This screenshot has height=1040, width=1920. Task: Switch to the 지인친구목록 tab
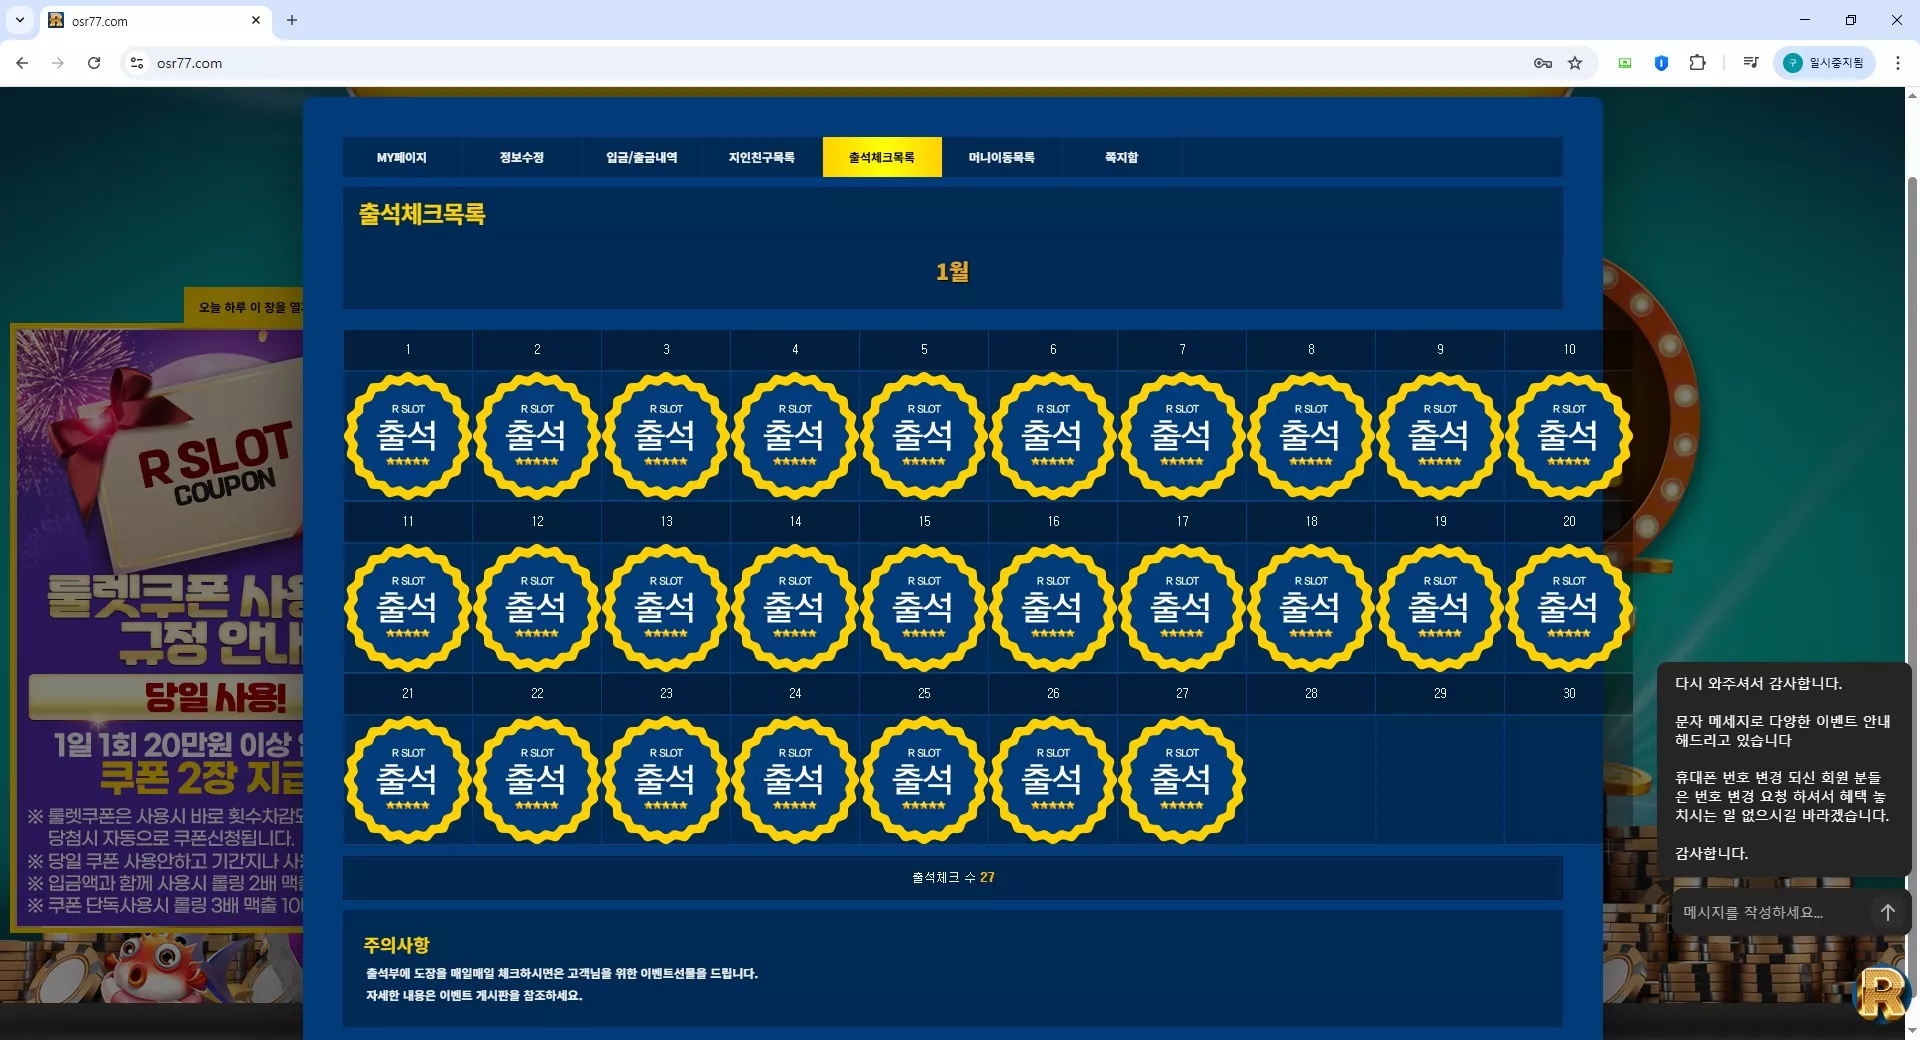coord(762,157)
